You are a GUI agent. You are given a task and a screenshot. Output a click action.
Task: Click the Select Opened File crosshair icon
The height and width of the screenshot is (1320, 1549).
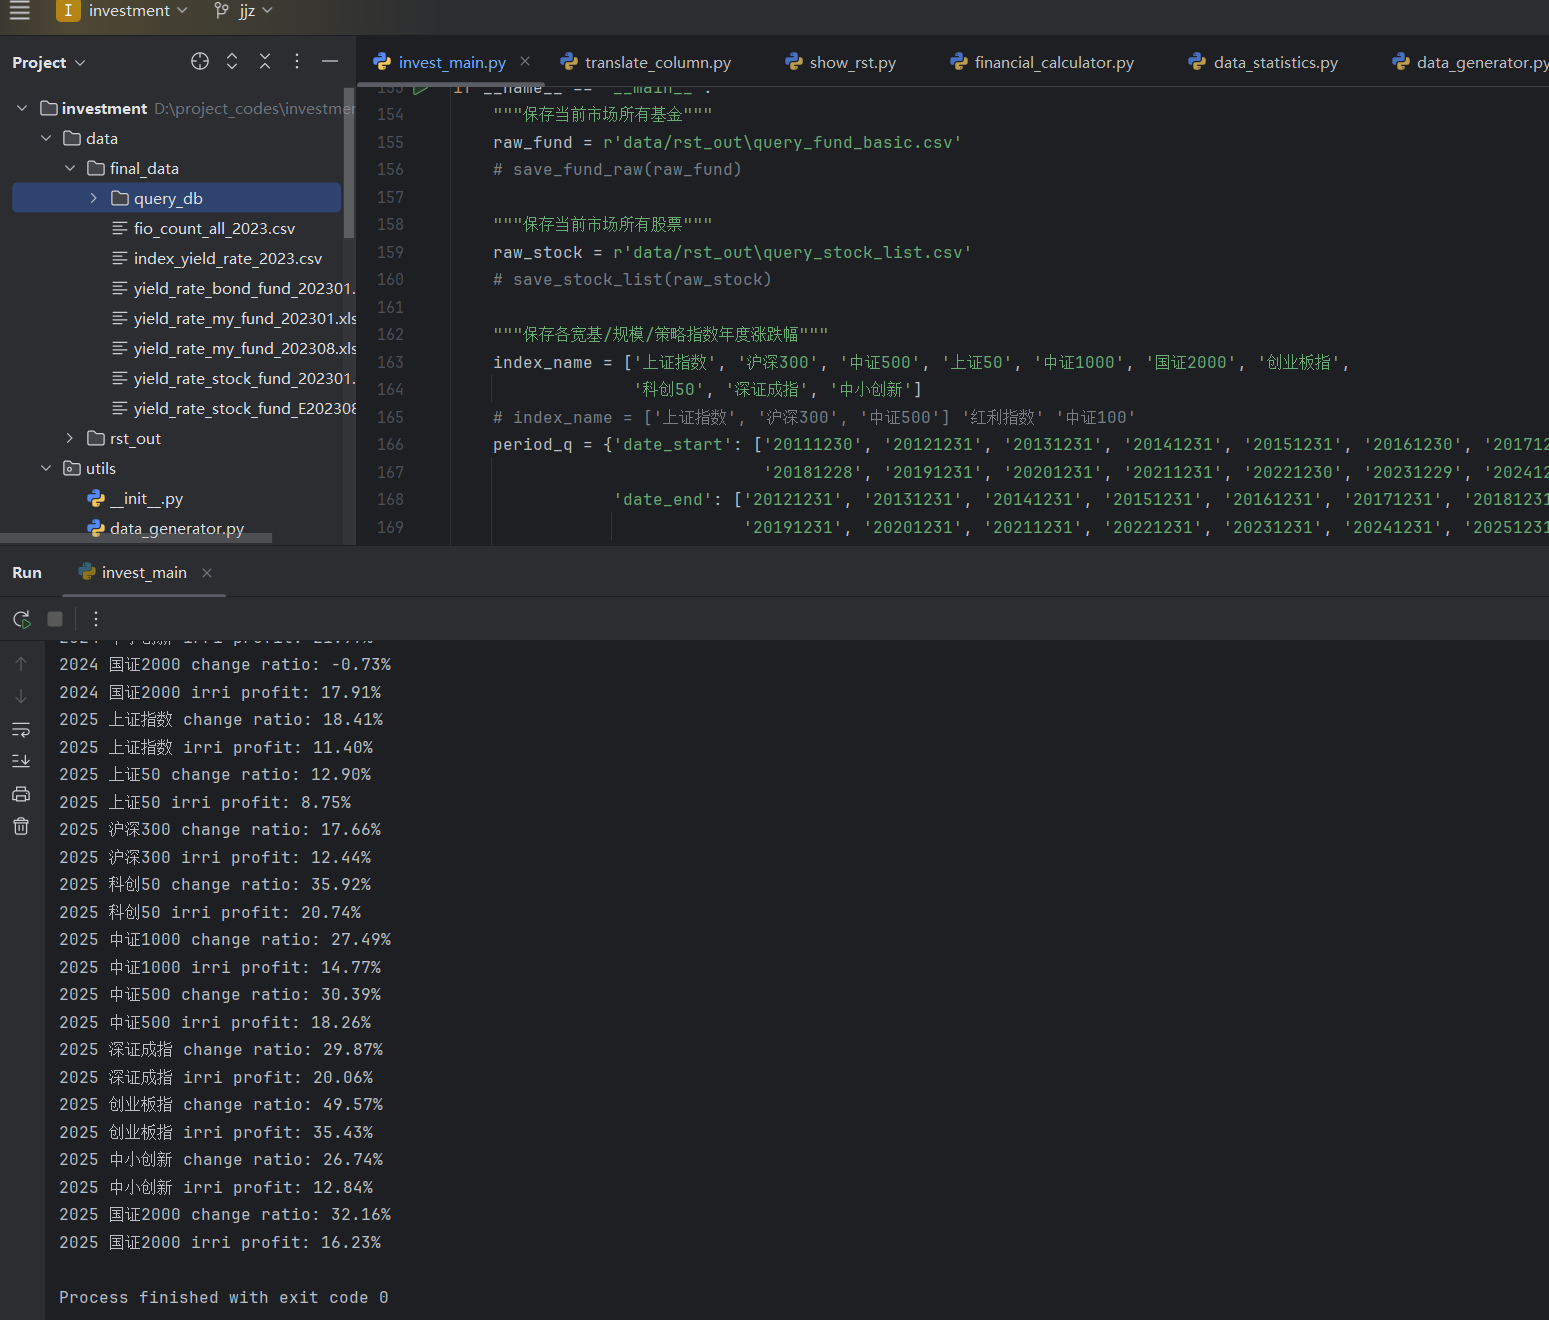200,62
